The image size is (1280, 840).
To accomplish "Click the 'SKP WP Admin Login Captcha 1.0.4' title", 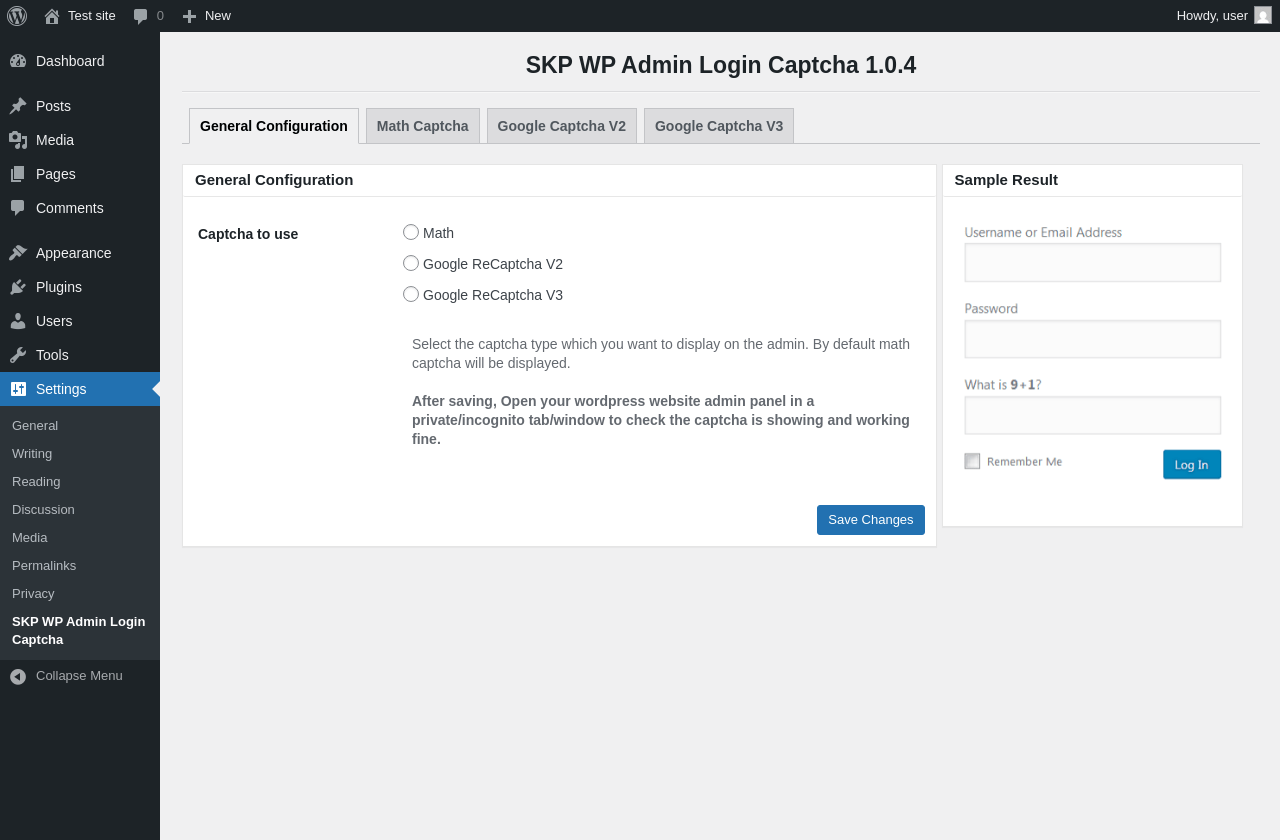I will 721,65.
